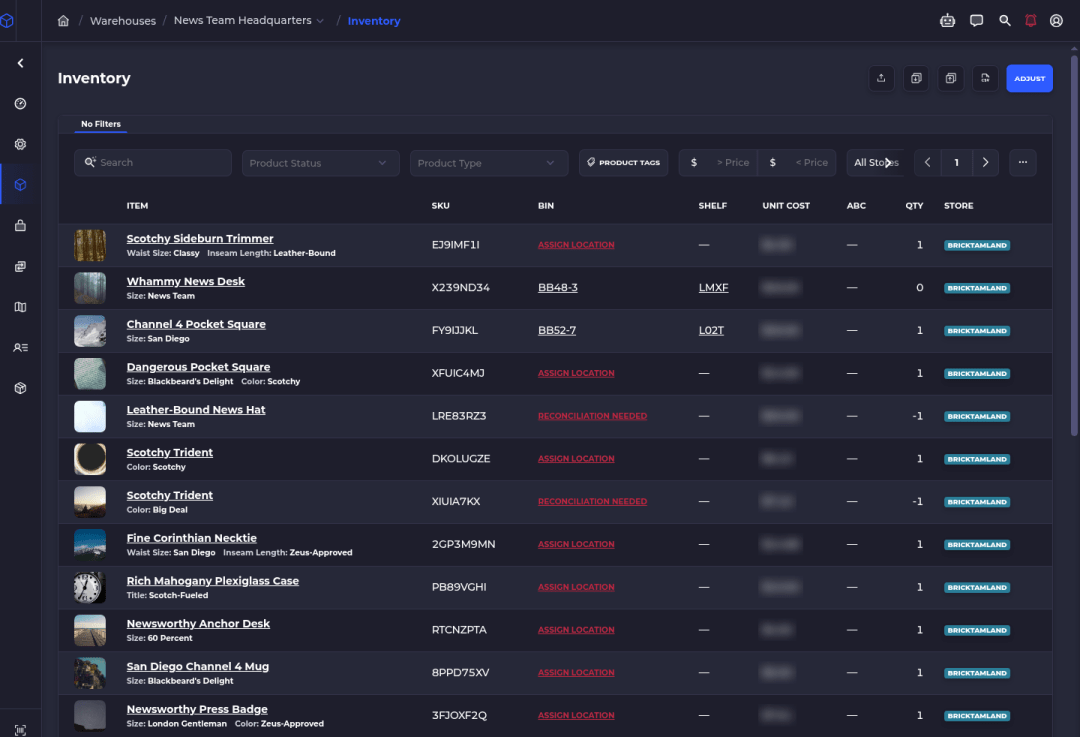Open the chat messages icon
This screenshot has height=737, width=1080.
click(x=976, y=21)
